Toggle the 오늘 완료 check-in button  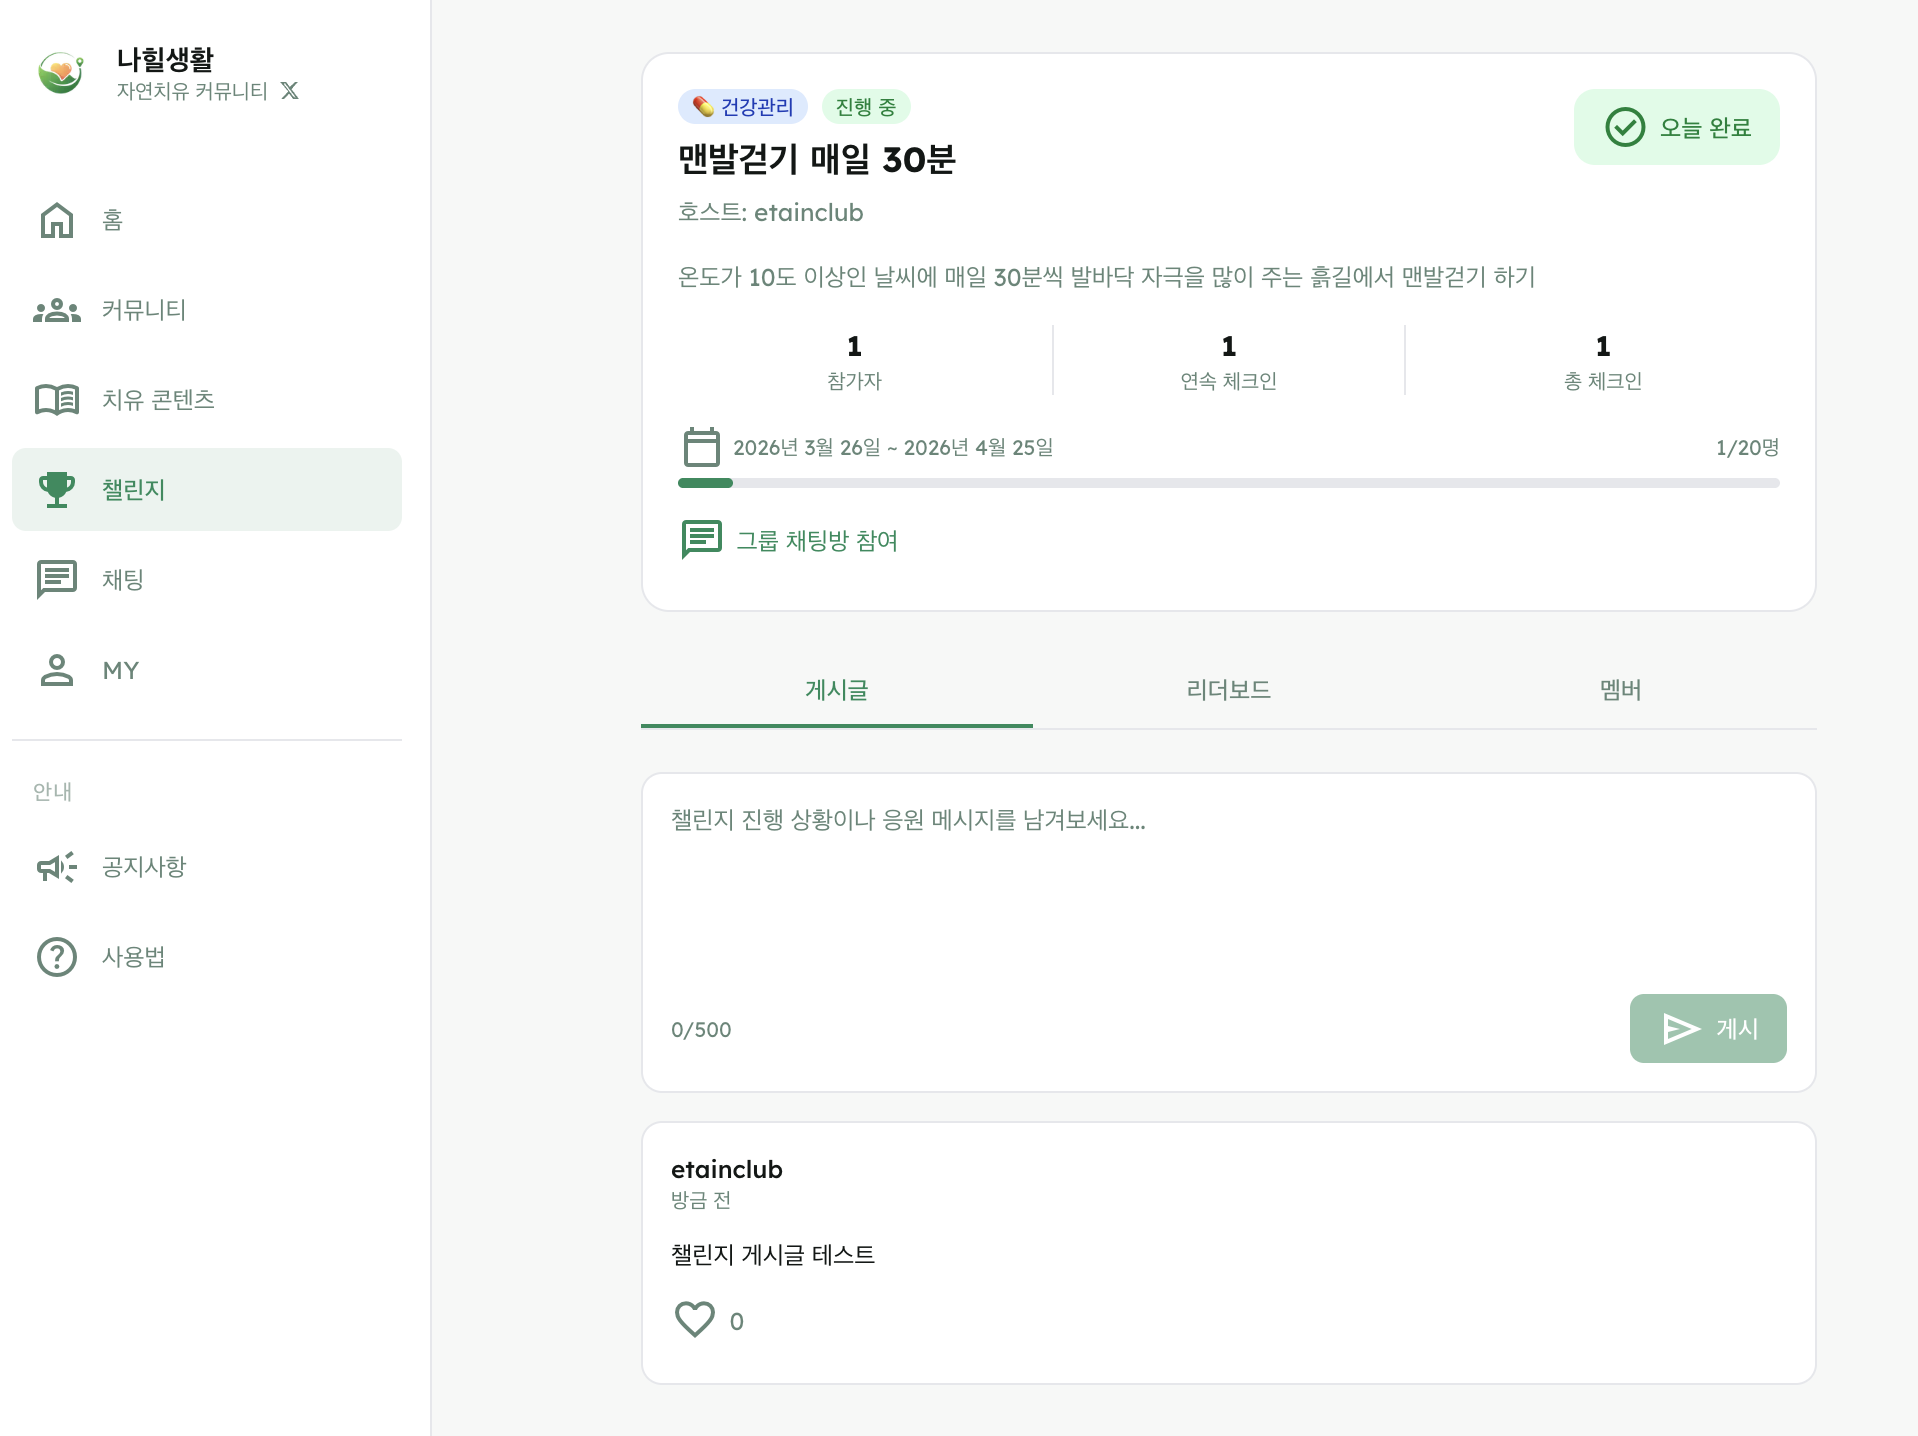[x=1676, y=127]
